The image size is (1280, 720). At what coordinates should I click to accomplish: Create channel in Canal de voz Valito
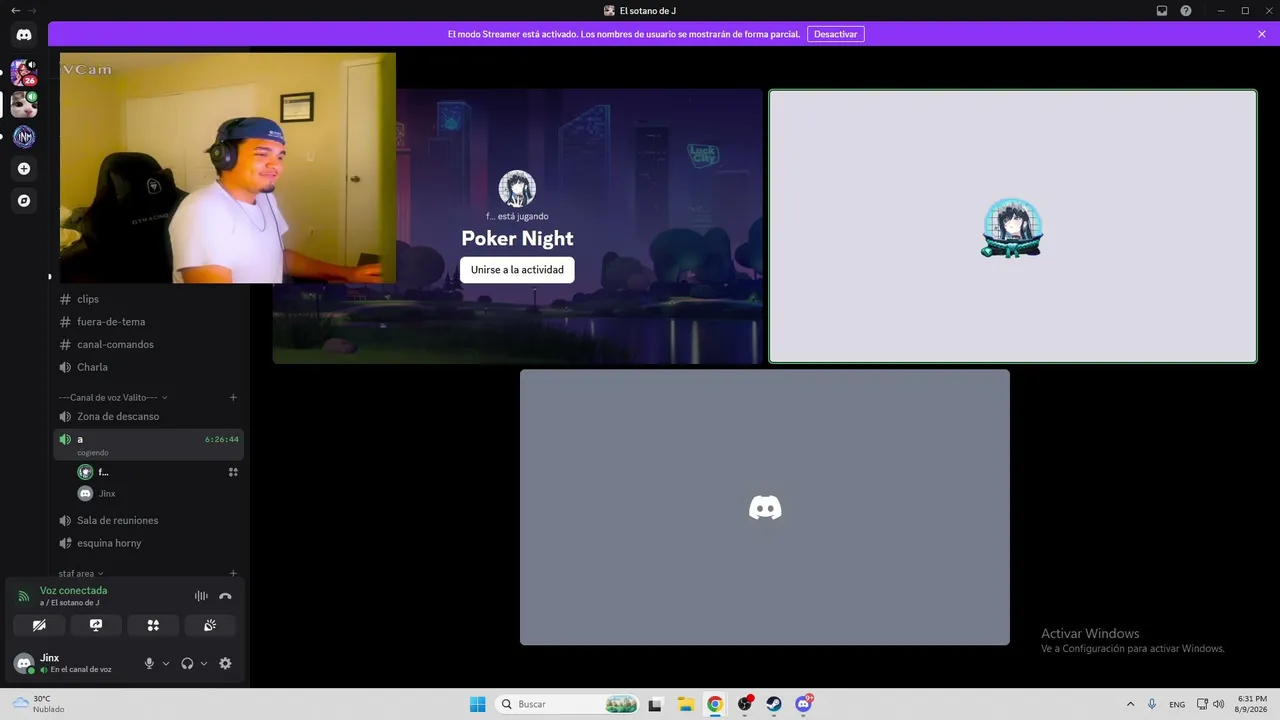click(233, 398)
